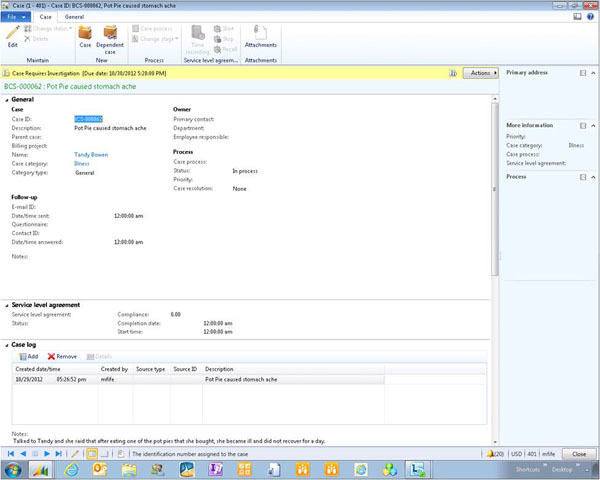Click the Dependent case icon
The image size is (600, 480).
point(110,34)
